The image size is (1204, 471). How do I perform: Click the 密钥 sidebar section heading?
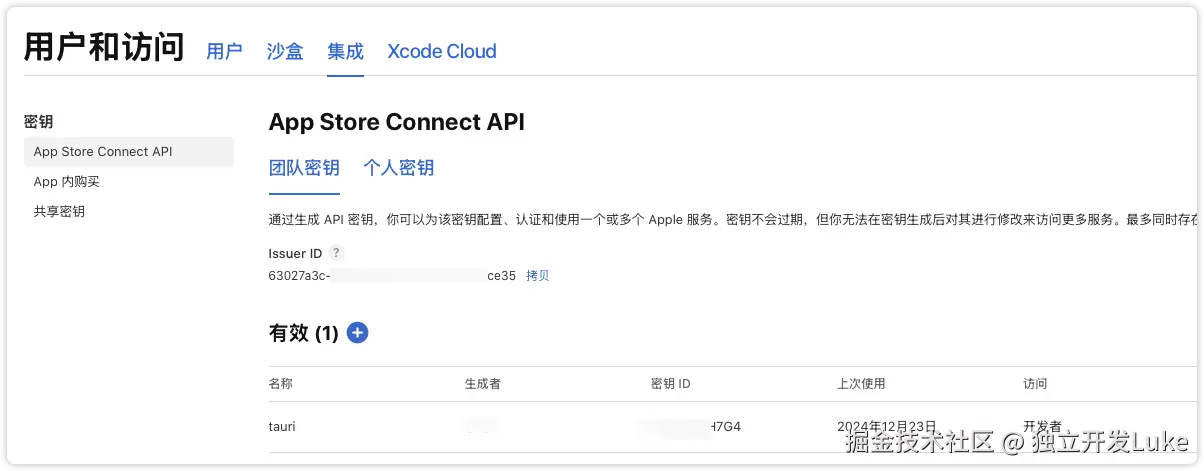point(38,122)
